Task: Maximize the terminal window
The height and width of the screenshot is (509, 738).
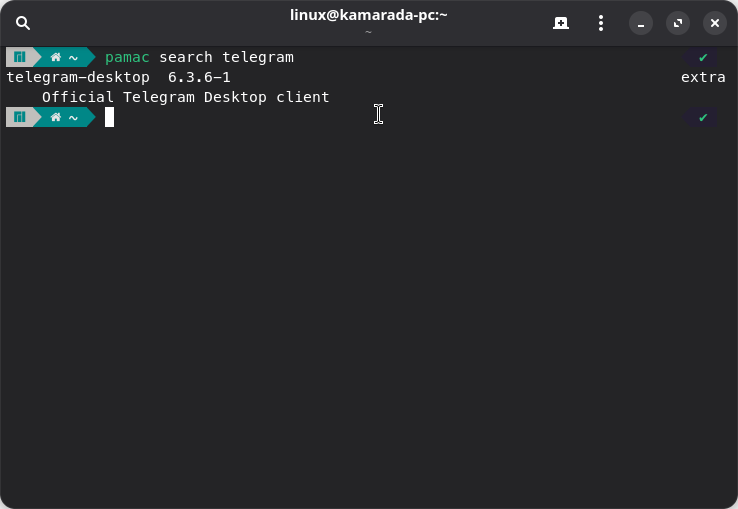Action: click(678, 23)
